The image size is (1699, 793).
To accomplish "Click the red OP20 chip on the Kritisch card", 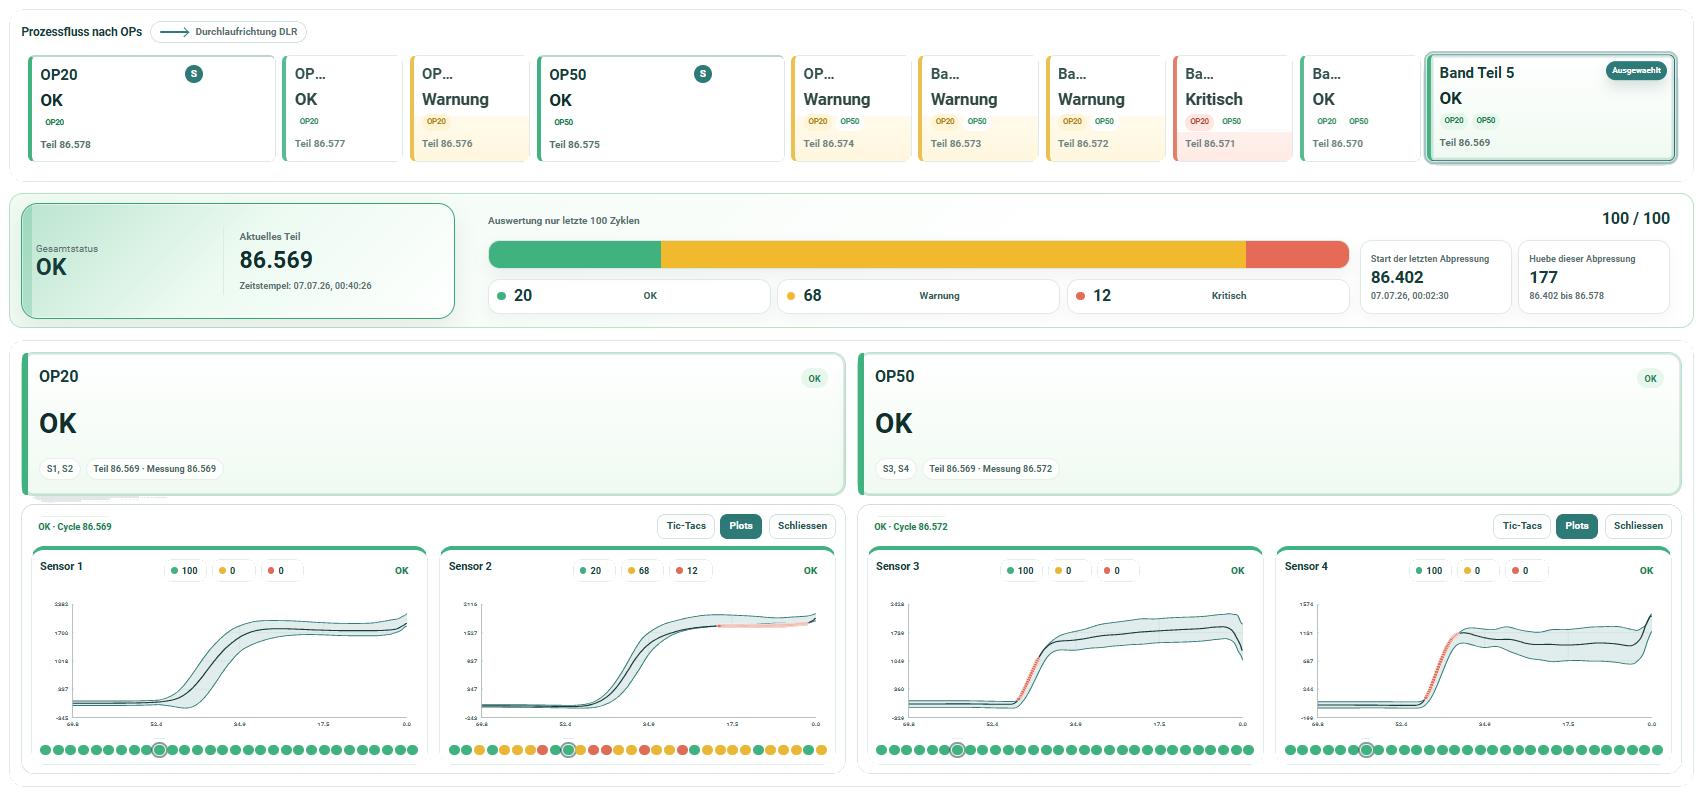I will coord(1200,121).
